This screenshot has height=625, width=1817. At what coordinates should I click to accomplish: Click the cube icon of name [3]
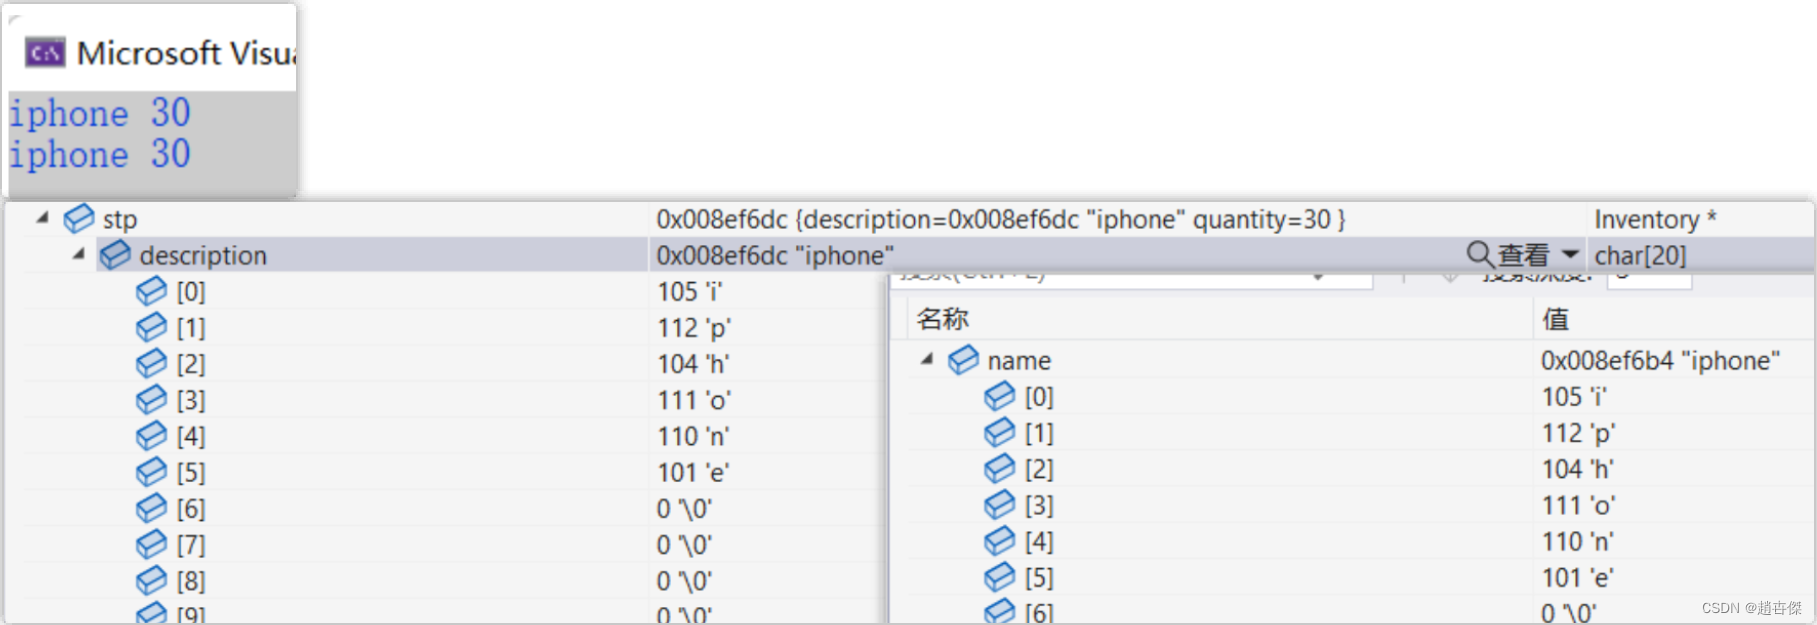pos(999,505)
